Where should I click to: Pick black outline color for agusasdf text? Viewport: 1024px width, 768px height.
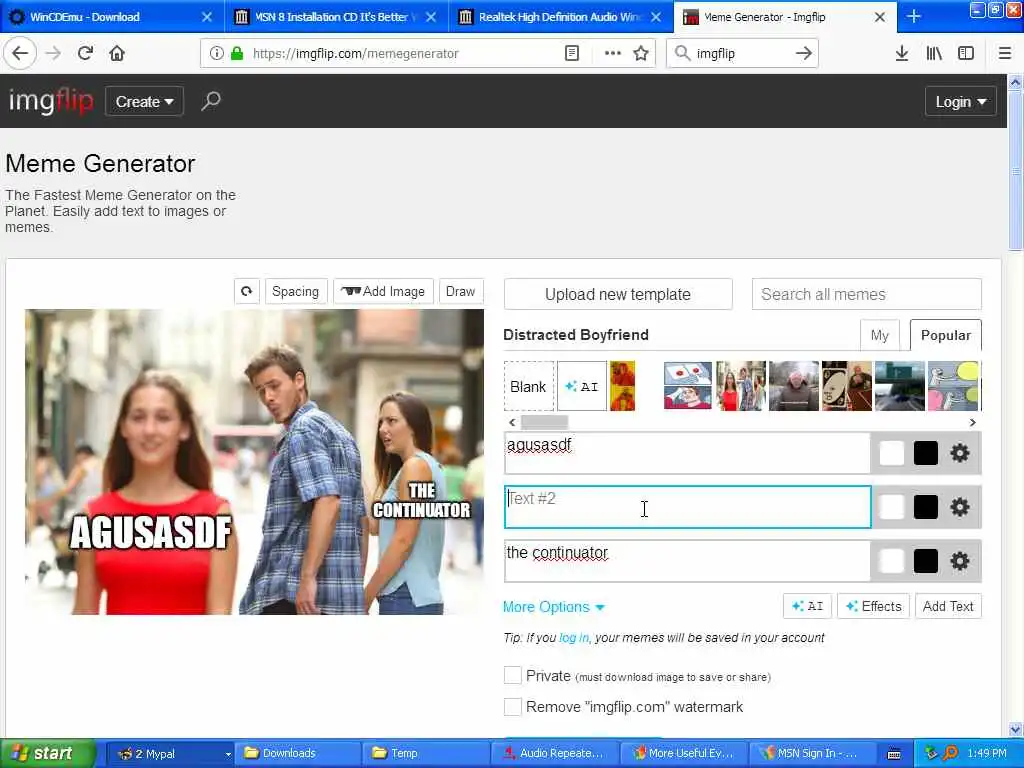[x=925, y=453]
